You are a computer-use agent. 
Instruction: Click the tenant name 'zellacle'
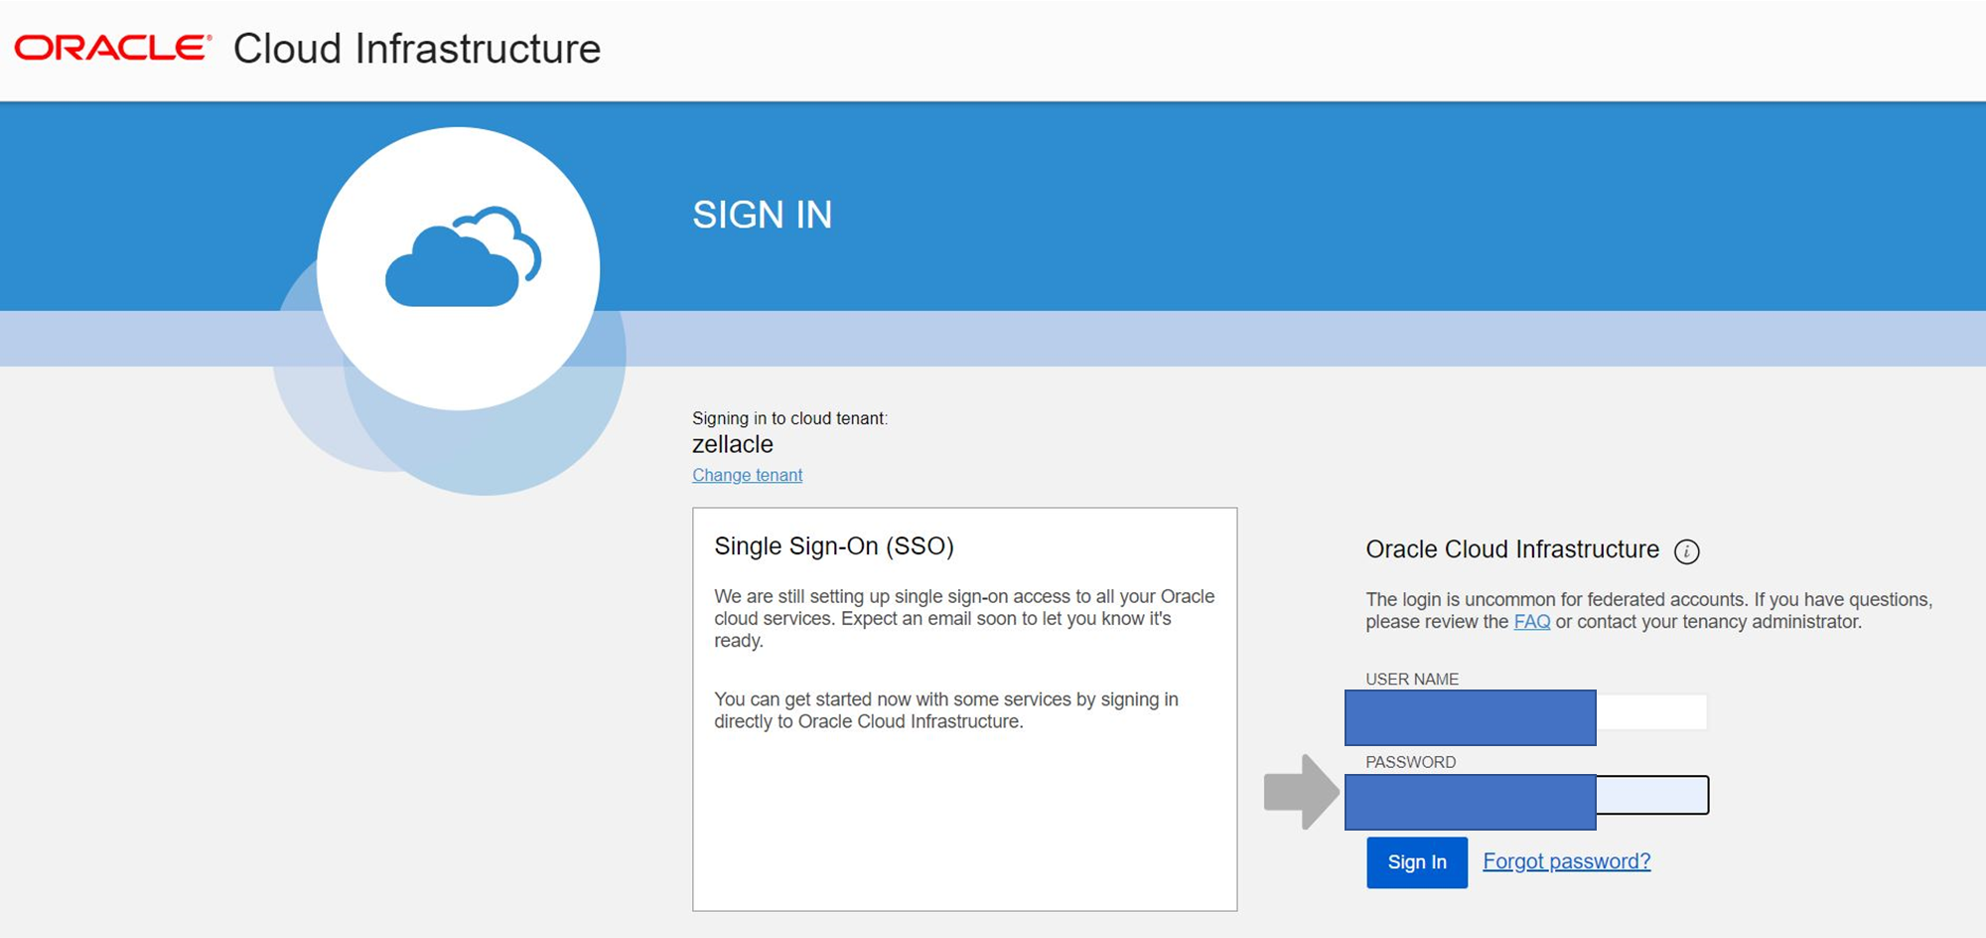[733, 444]
